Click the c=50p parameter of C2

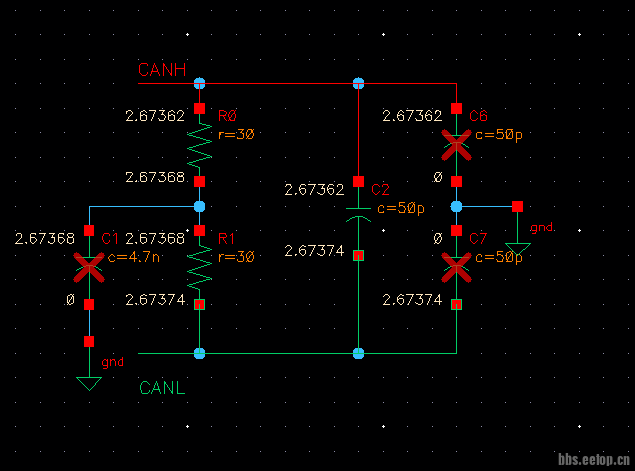[400, 208]
